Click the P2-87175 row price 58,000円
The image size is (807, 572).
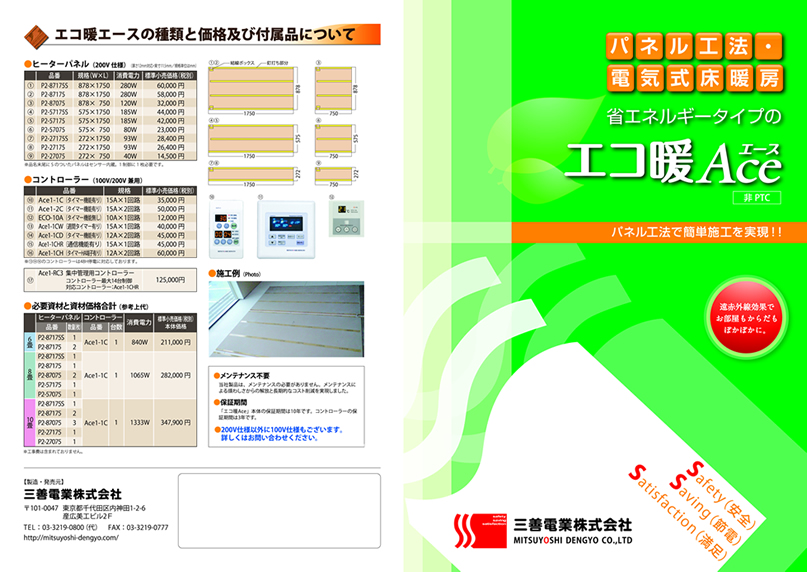[x=170, y=95]
